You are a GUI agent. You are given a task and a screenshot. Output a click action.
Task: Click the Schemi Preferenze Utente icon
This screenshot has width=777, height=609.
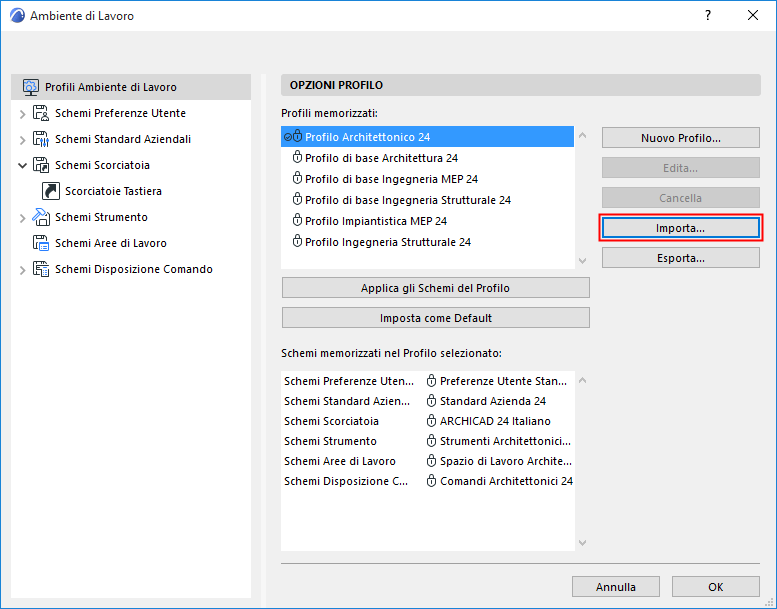[x=41, y=113]
